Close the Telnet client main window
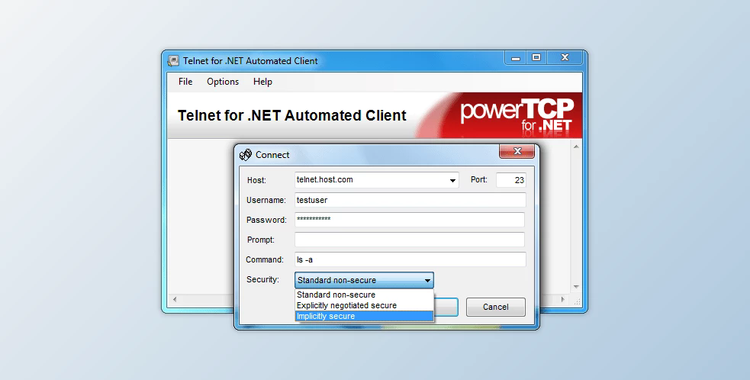The width and height of the screenshot is (750, 380). pyautogui.click(x=565, y=58)
